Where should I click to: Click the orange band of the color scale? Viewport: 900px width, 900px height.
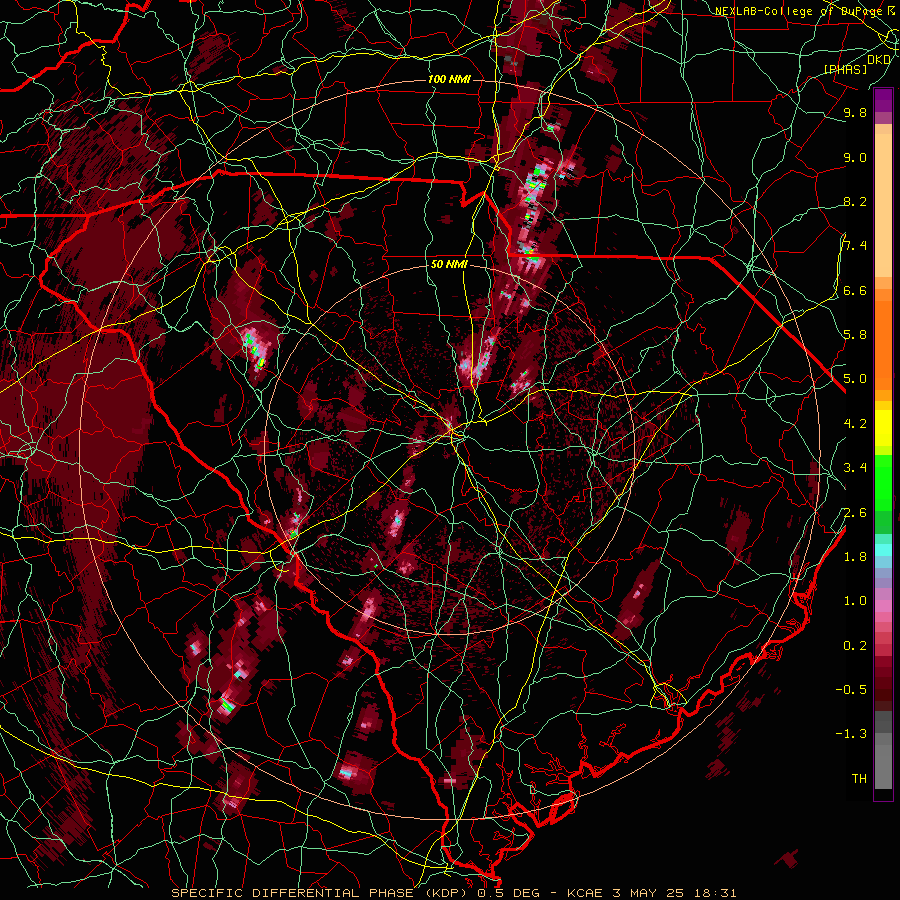pyautogui.click(x=883, y=346)
